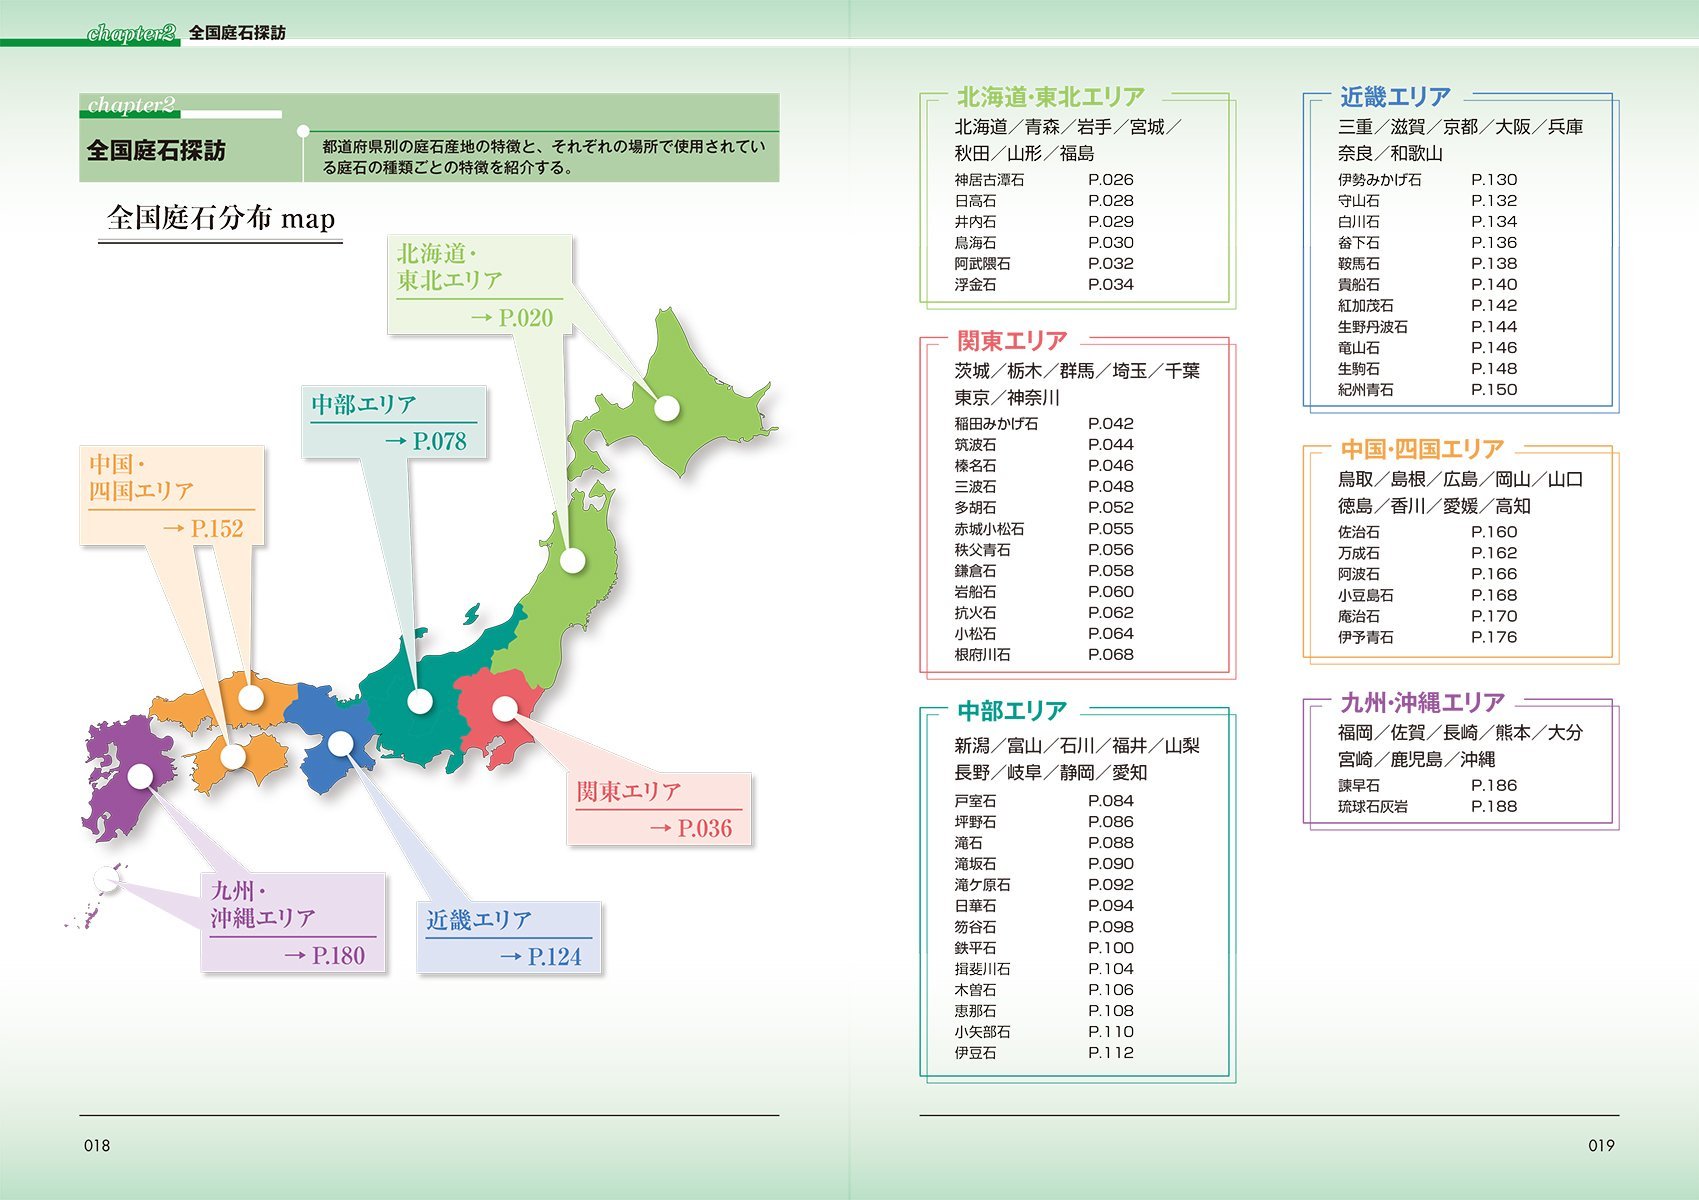Image resolution: width=1699 pixels, height=1200 pixels.
Task: Click the 白川石 entry
Action: coord(1428,222)
